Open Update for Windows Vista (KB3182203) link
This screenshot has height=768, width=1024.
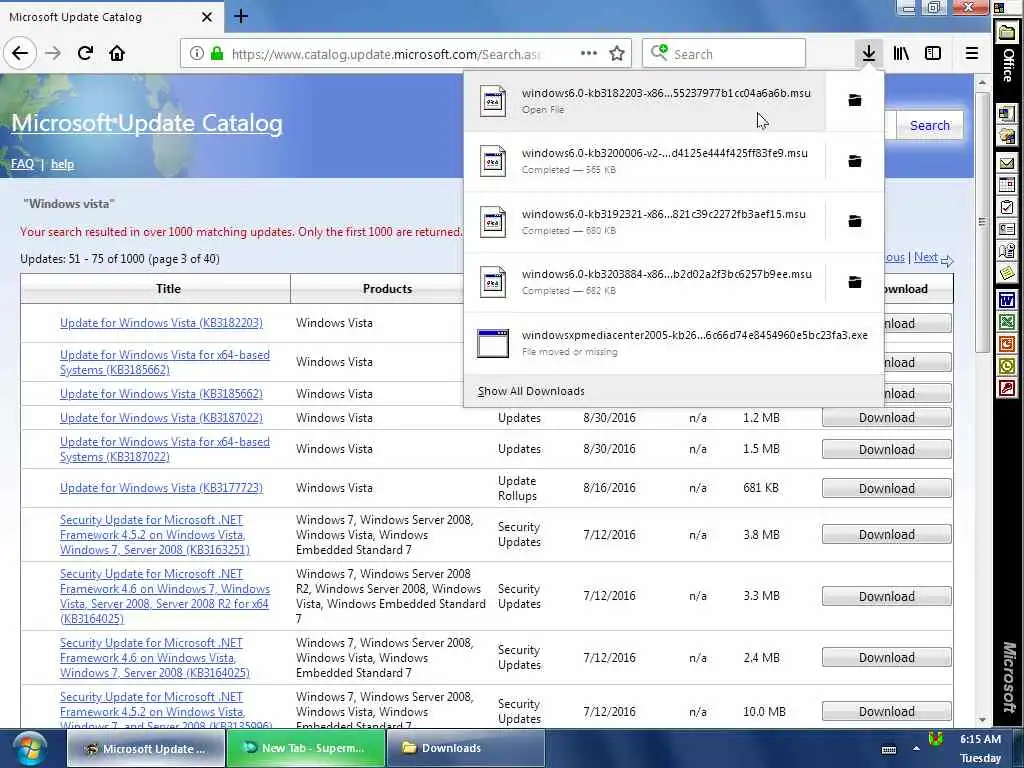tap(161, 323)
